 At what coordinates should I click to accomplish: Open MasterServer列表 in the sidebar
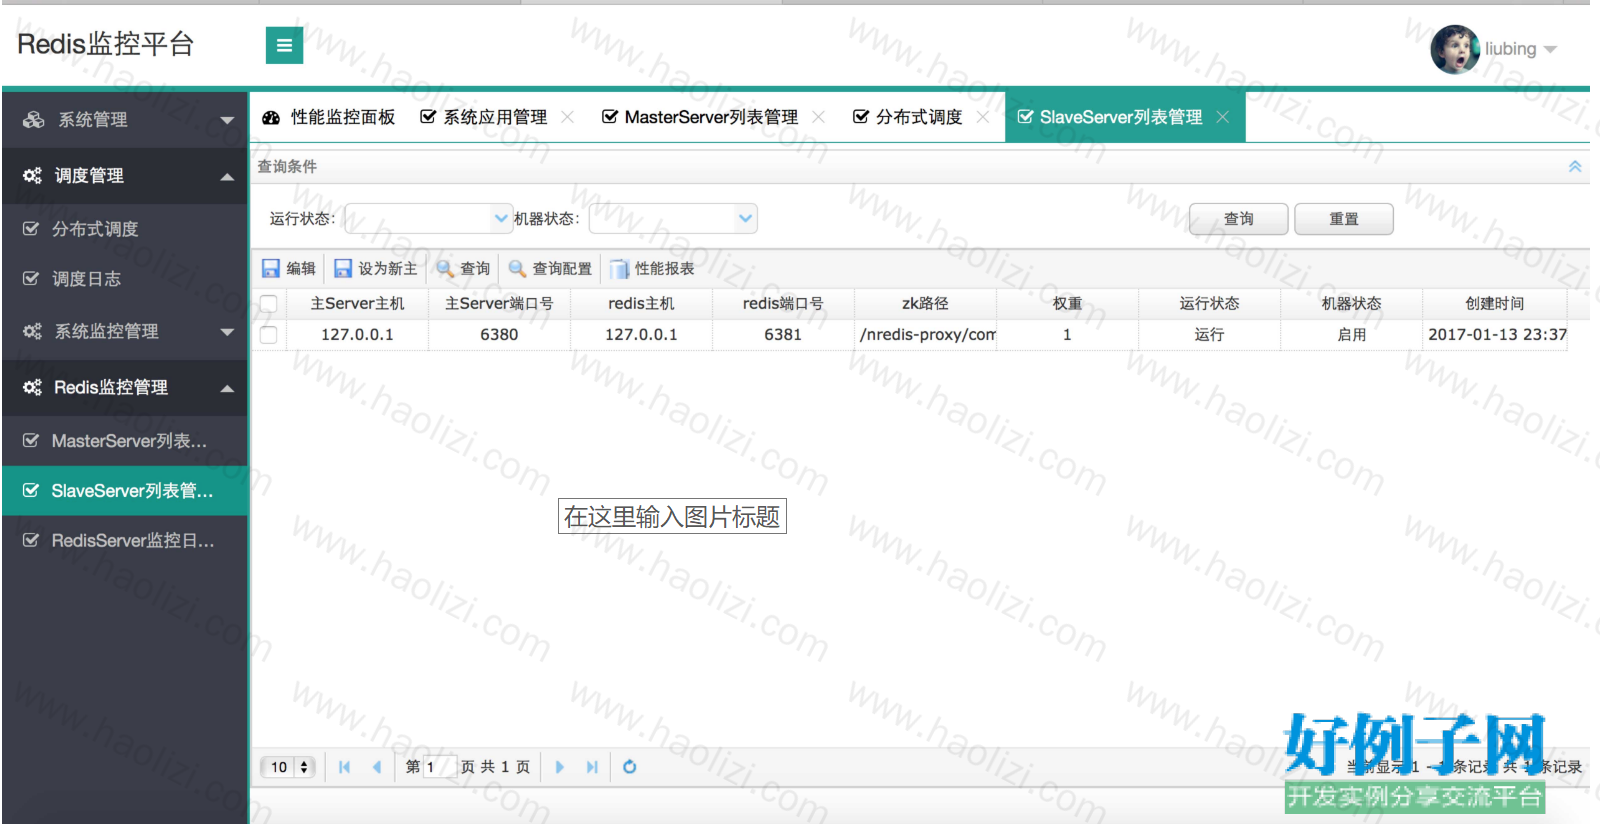[x=125, y=441]
